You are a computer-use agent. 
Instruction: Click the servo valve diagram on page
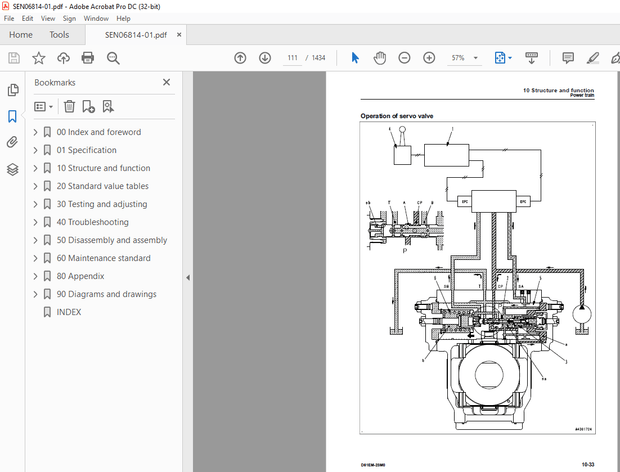(477, 278)
